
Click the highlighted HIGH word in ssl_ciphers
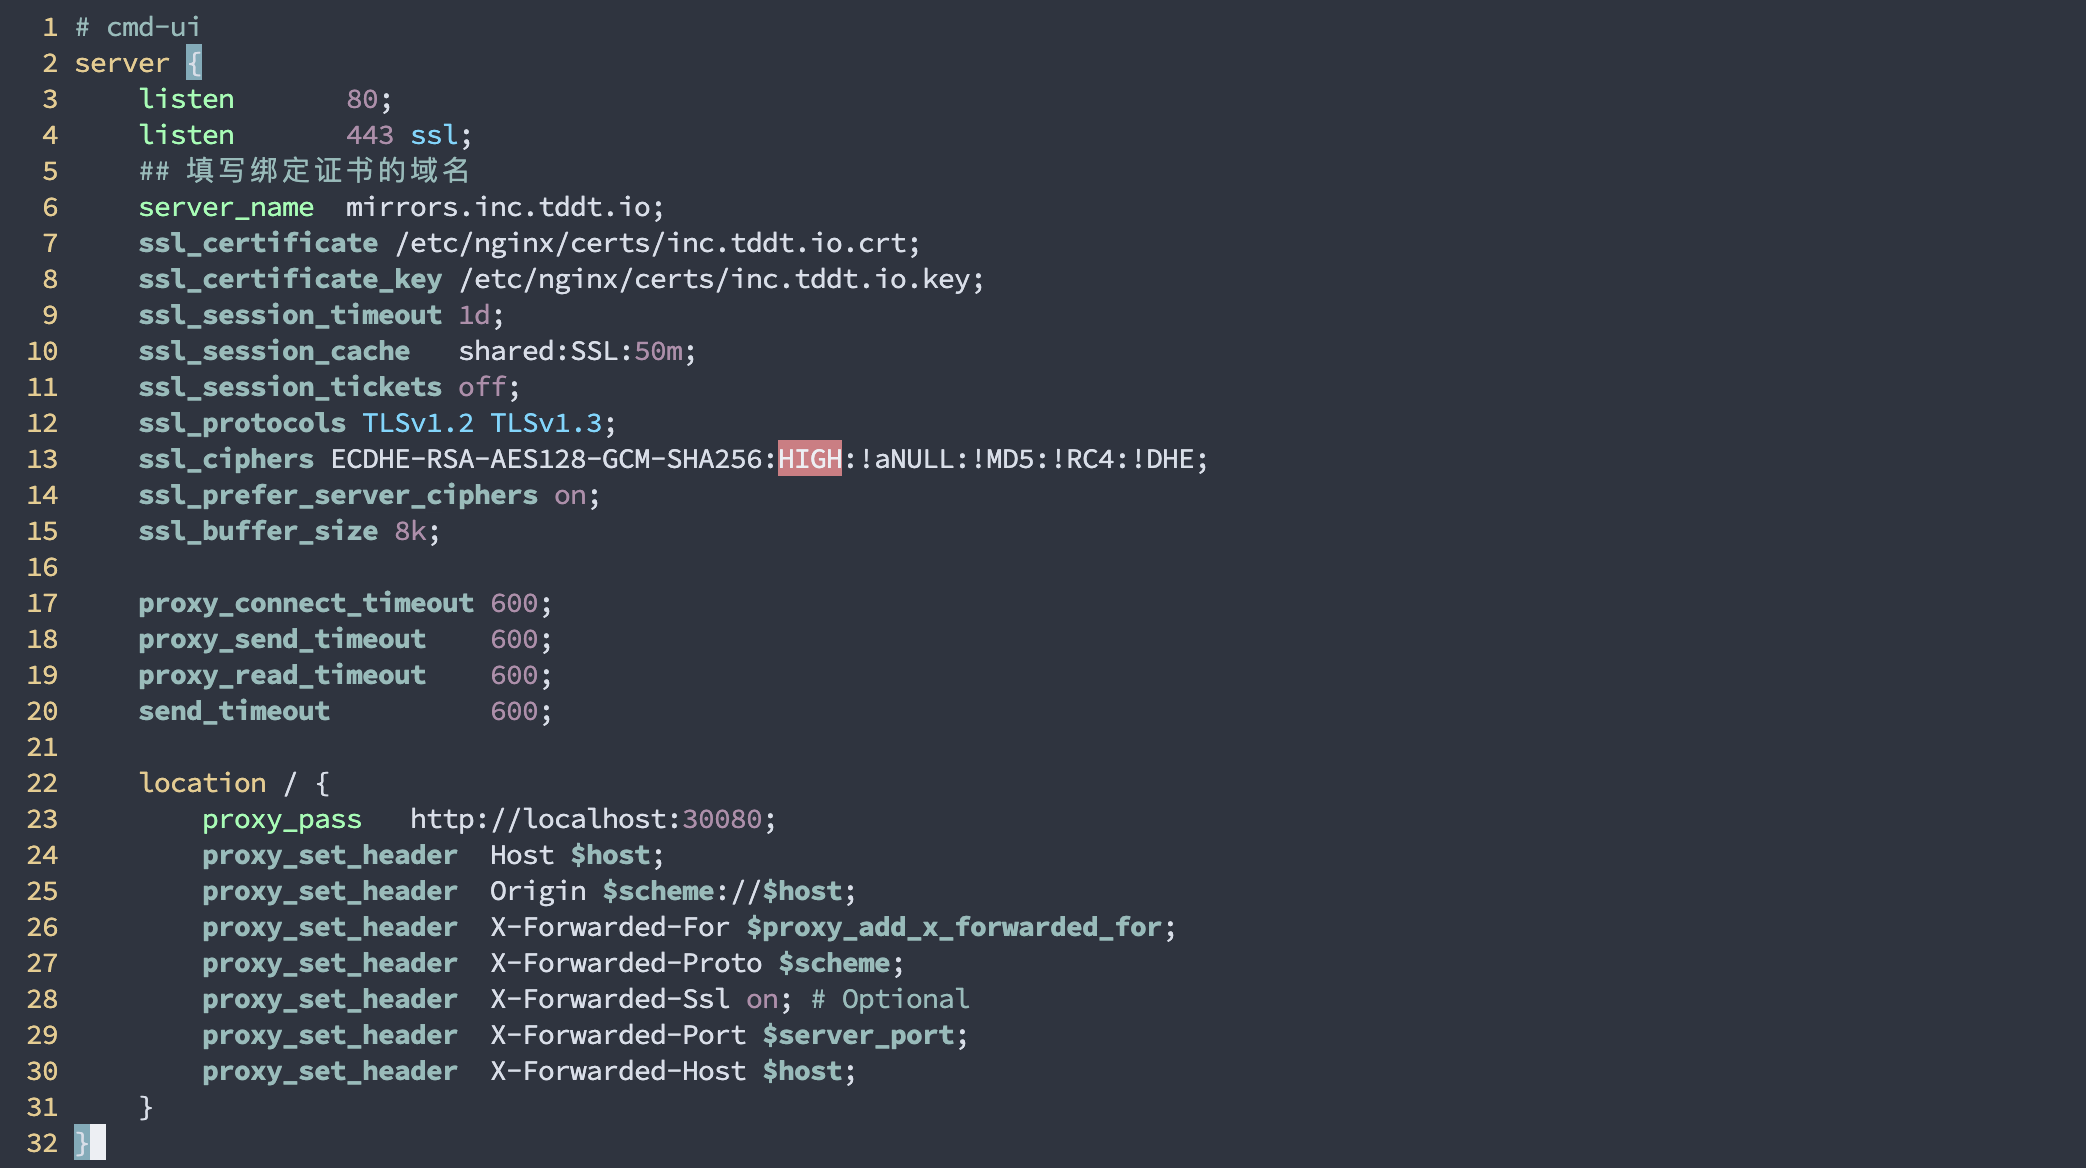810,459
